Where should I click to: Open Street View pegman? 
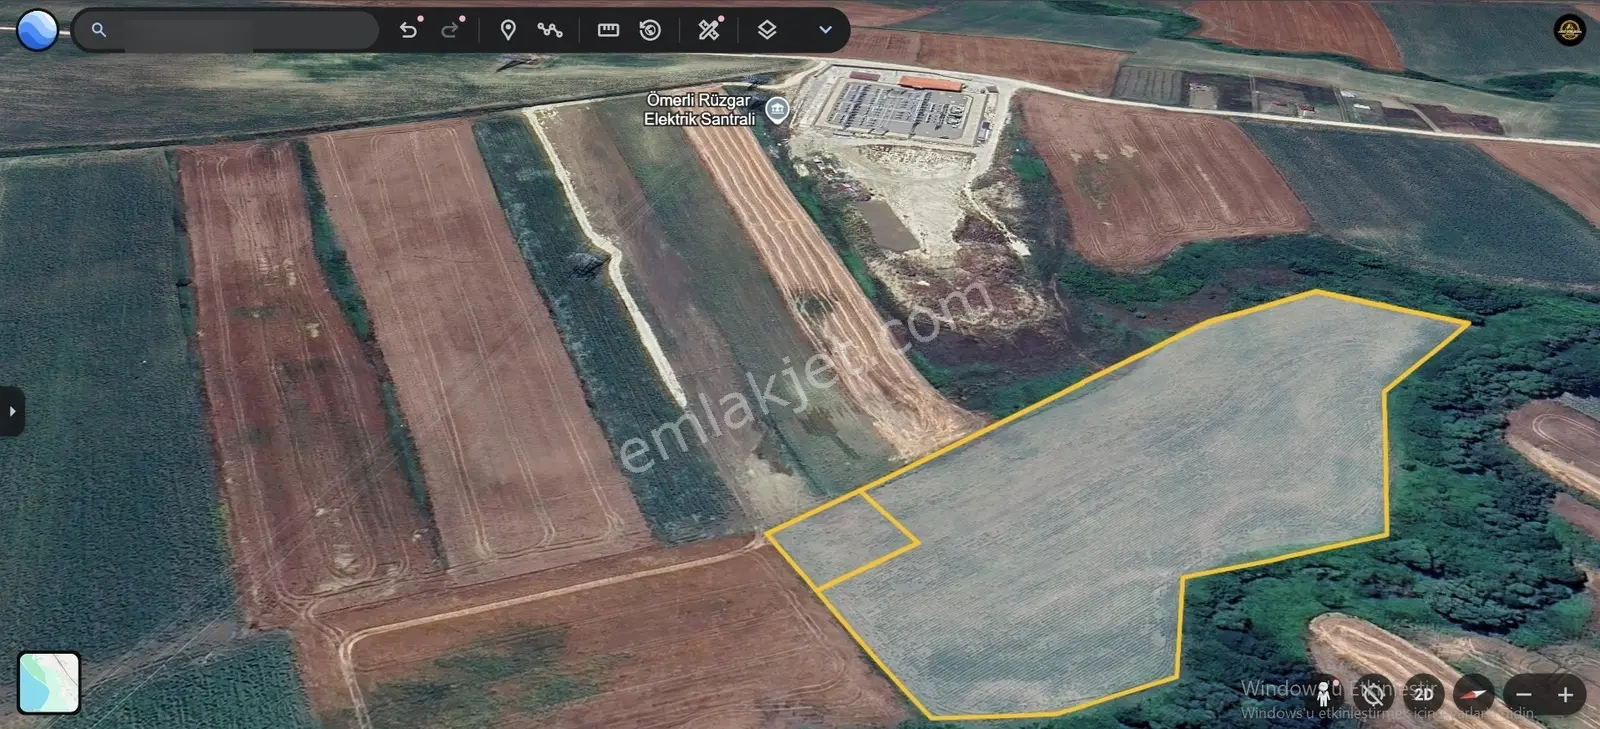[x=1324, y=693]
